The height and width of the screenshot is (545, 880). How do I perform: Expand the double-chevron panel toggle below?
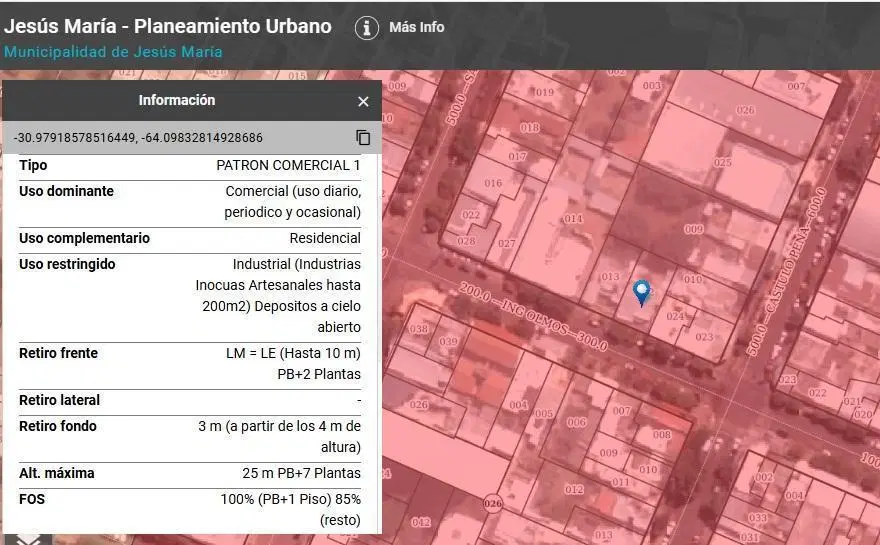click(29, 539)
